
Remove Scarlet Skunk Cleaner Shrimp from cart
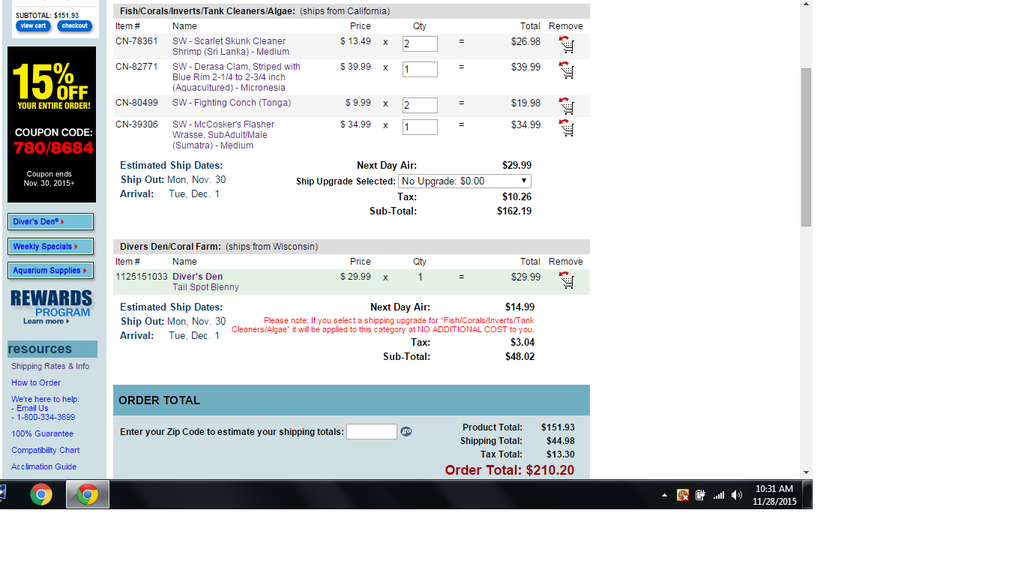[x=566, y=44]
